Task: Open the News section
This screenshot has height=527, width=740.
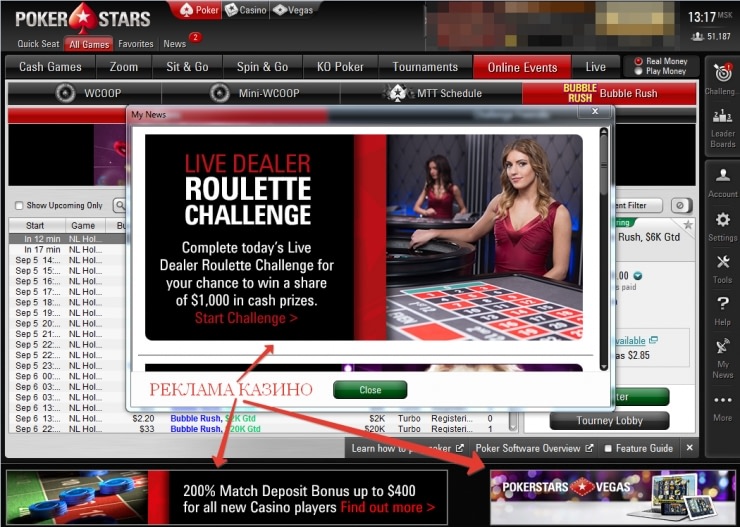Action: [x=175, y=44]
